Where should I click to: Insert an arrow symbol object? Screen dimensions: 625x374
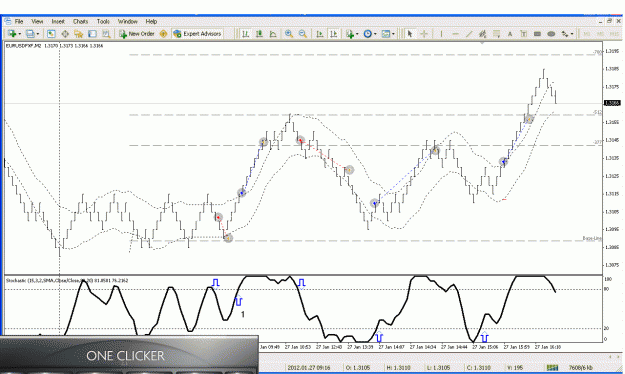(x=564, y=34)
